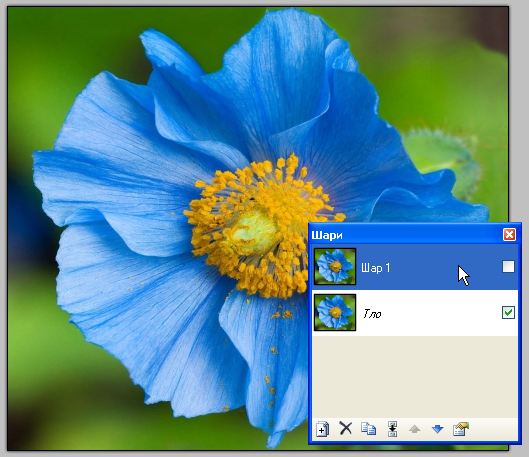Merge layer down icon in Шари panel
The image size is (529, 457).
click(392, 429)
